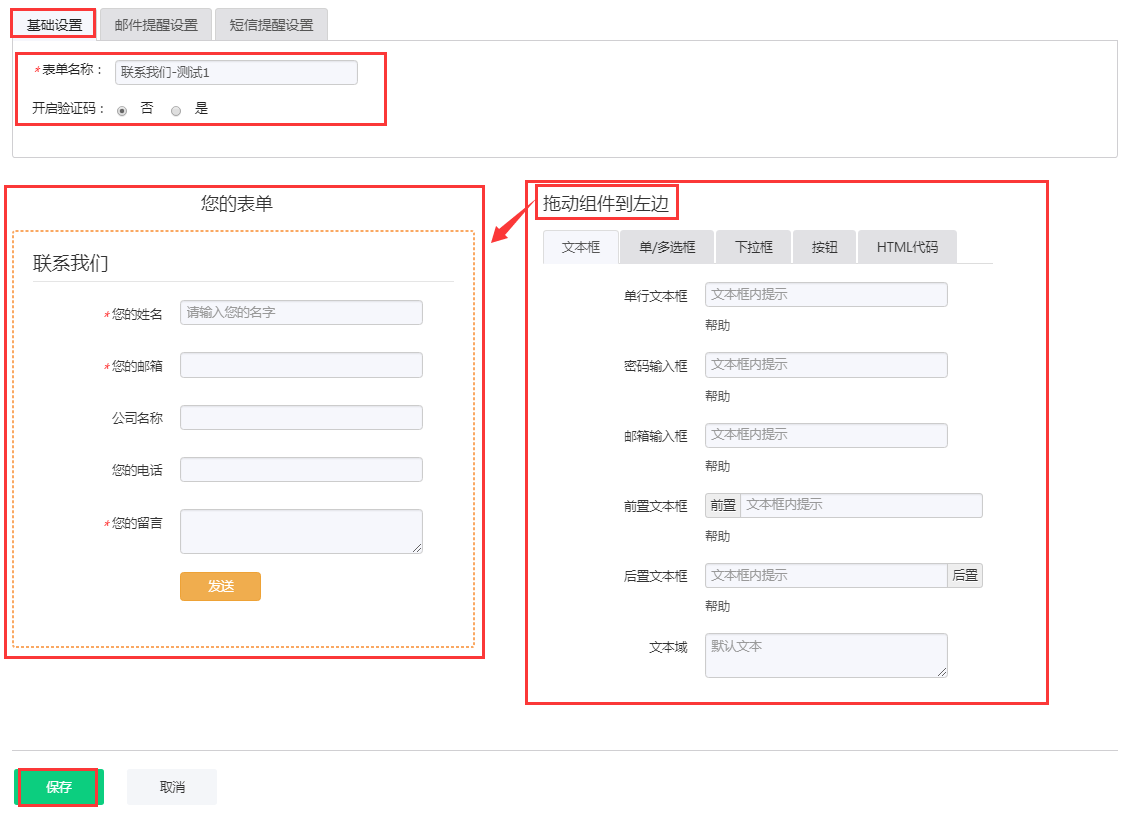Viewport: 1125px width, 813px height.
Task: Open the 帮助 link under 单行文本框
Action: click(x=717, y=324)
